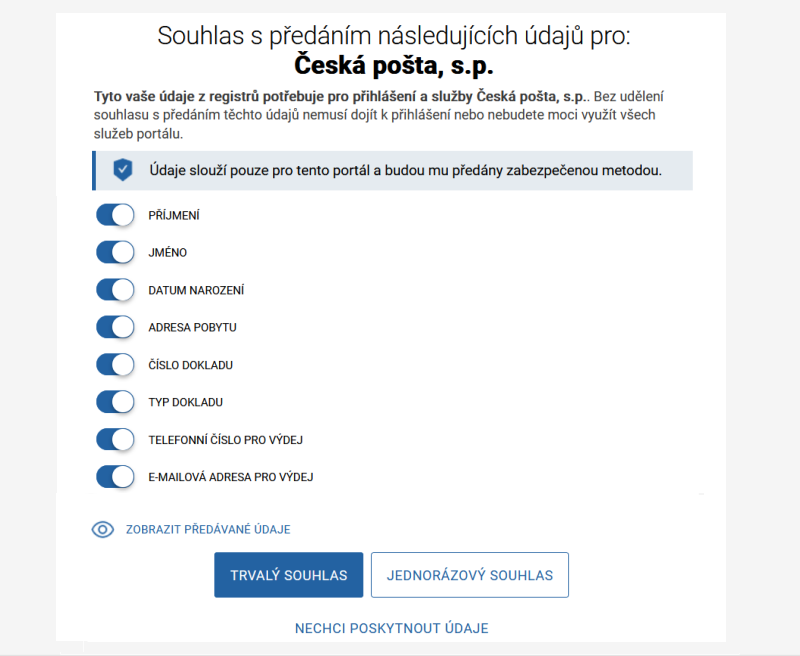Toggle DATUM NAROZENÍ sharing off

point(115,290)
